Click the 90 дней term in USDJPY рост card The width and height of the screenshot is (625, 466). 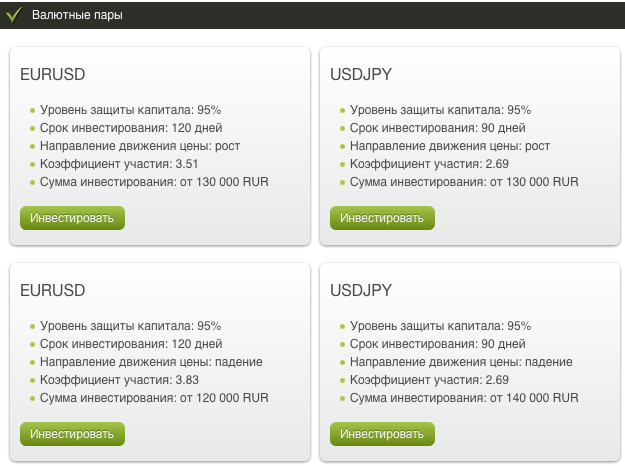pos(503,128)
